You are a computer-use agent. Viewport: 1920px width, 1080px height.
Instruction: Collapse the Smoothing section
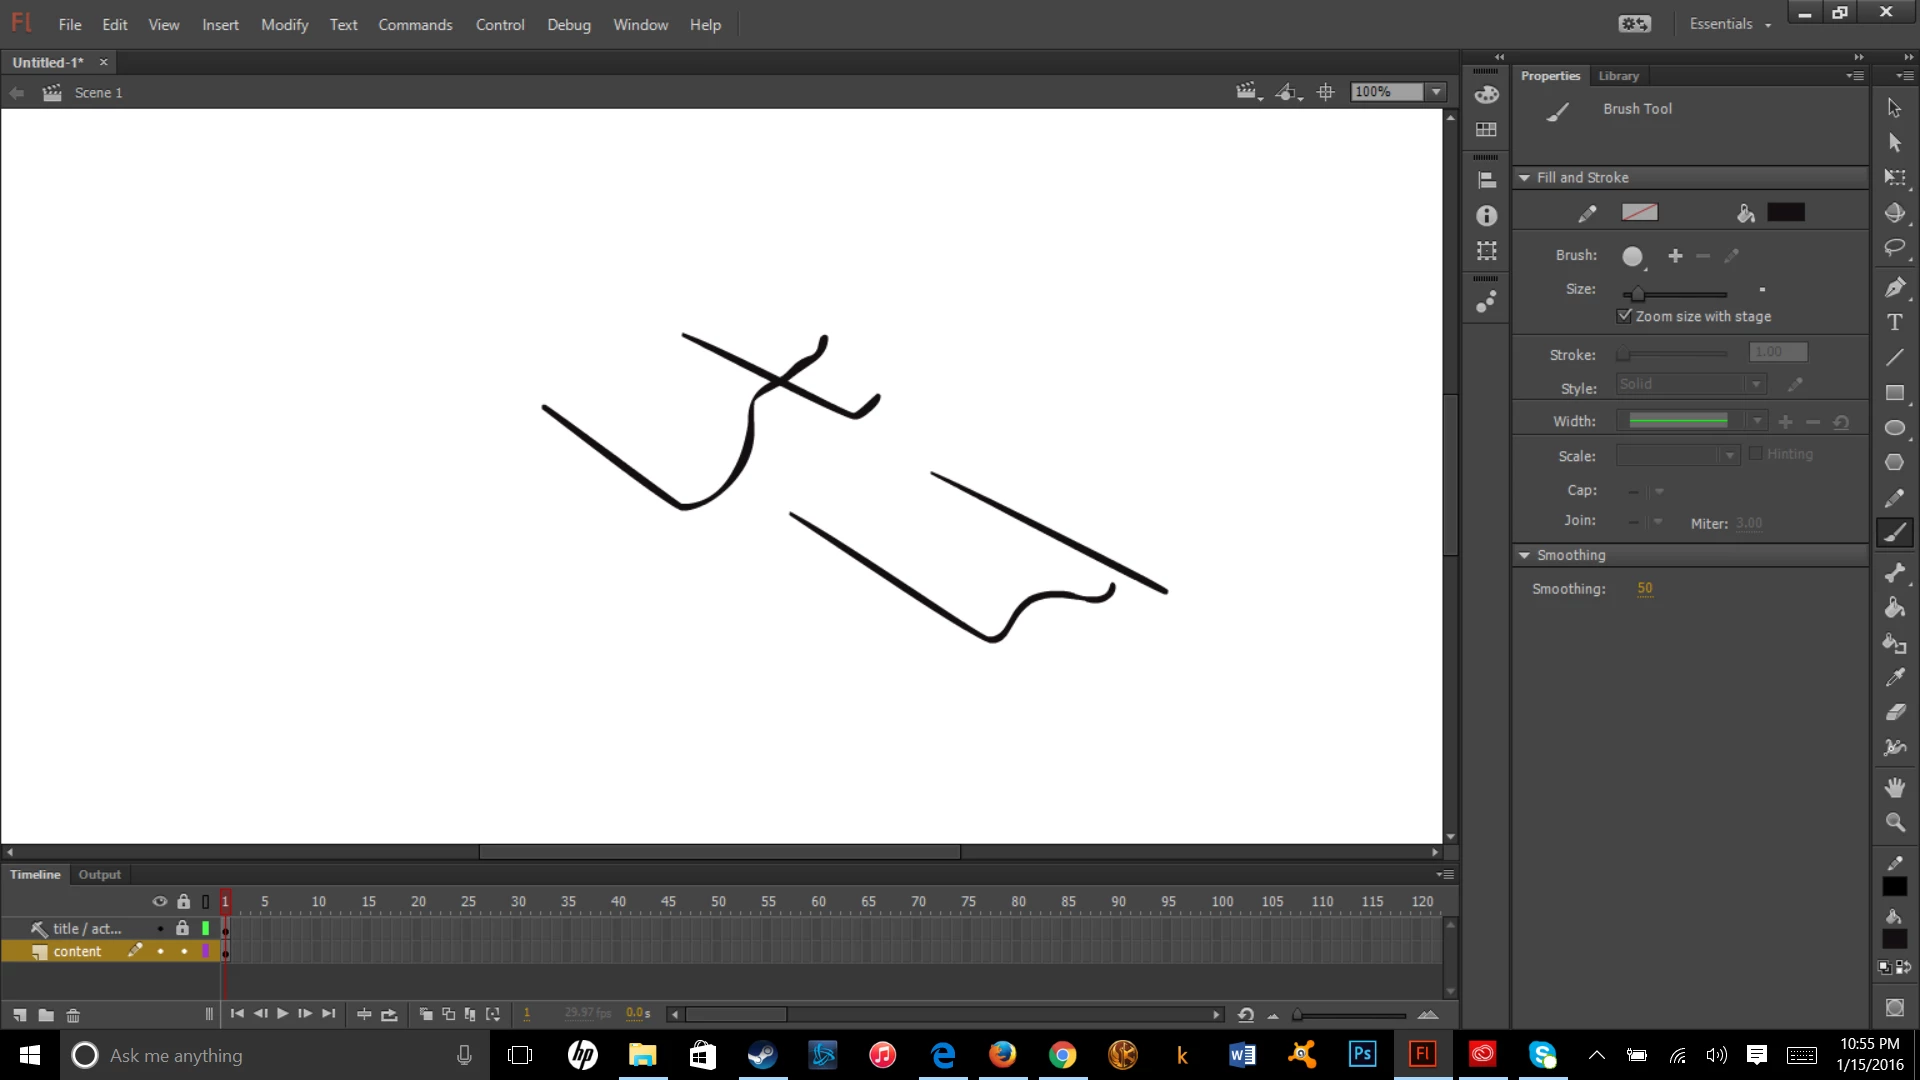point(1524,555)
